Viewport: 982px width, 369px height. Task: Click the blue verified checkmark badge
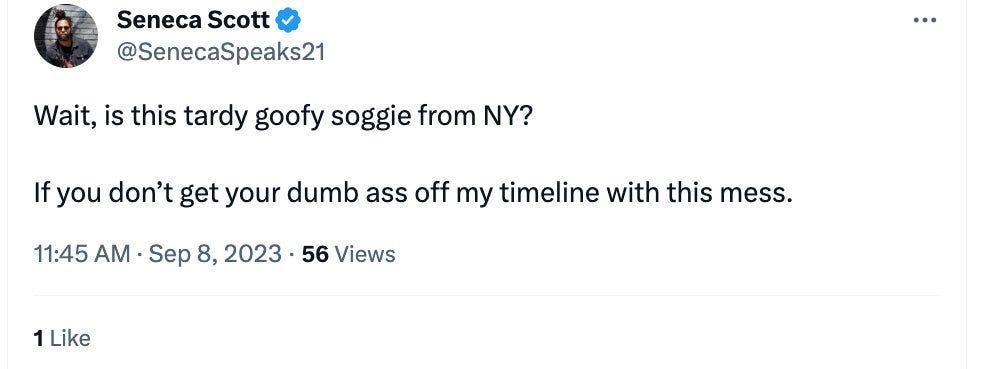click(x=289, y=21)
